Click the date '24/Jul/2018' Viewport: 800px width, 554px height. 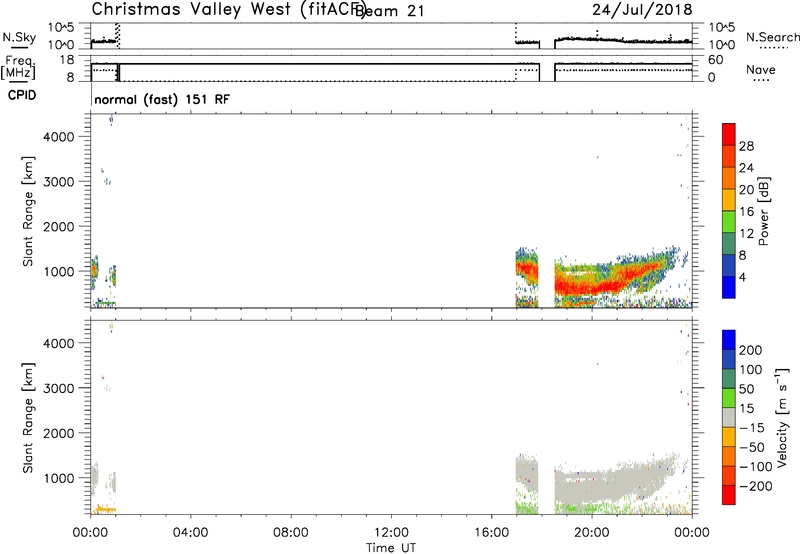point(642,10)
